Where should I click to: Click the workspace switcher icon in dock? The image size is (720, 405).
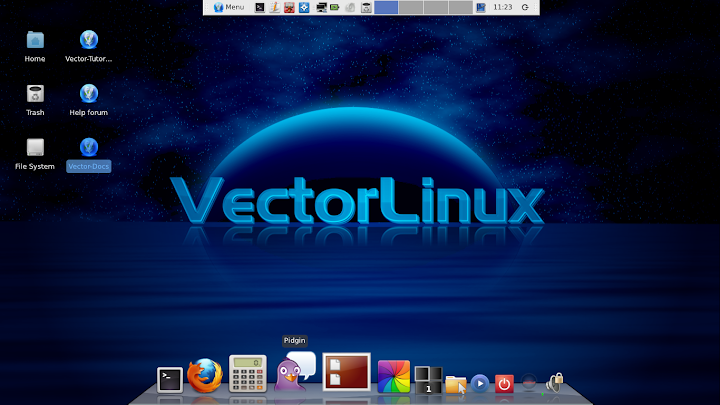(428, 380)
